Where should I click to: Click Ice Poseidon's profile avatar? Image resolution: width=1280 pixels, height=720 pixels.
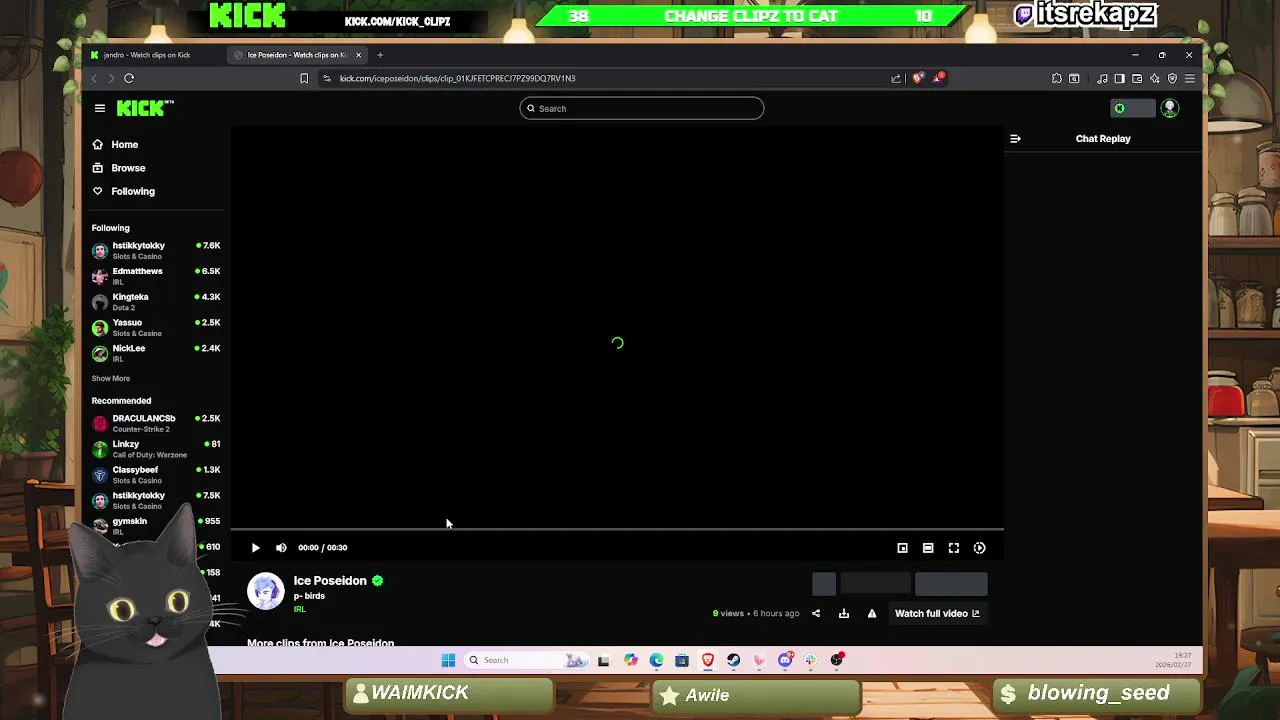click(x=266, y=591)
